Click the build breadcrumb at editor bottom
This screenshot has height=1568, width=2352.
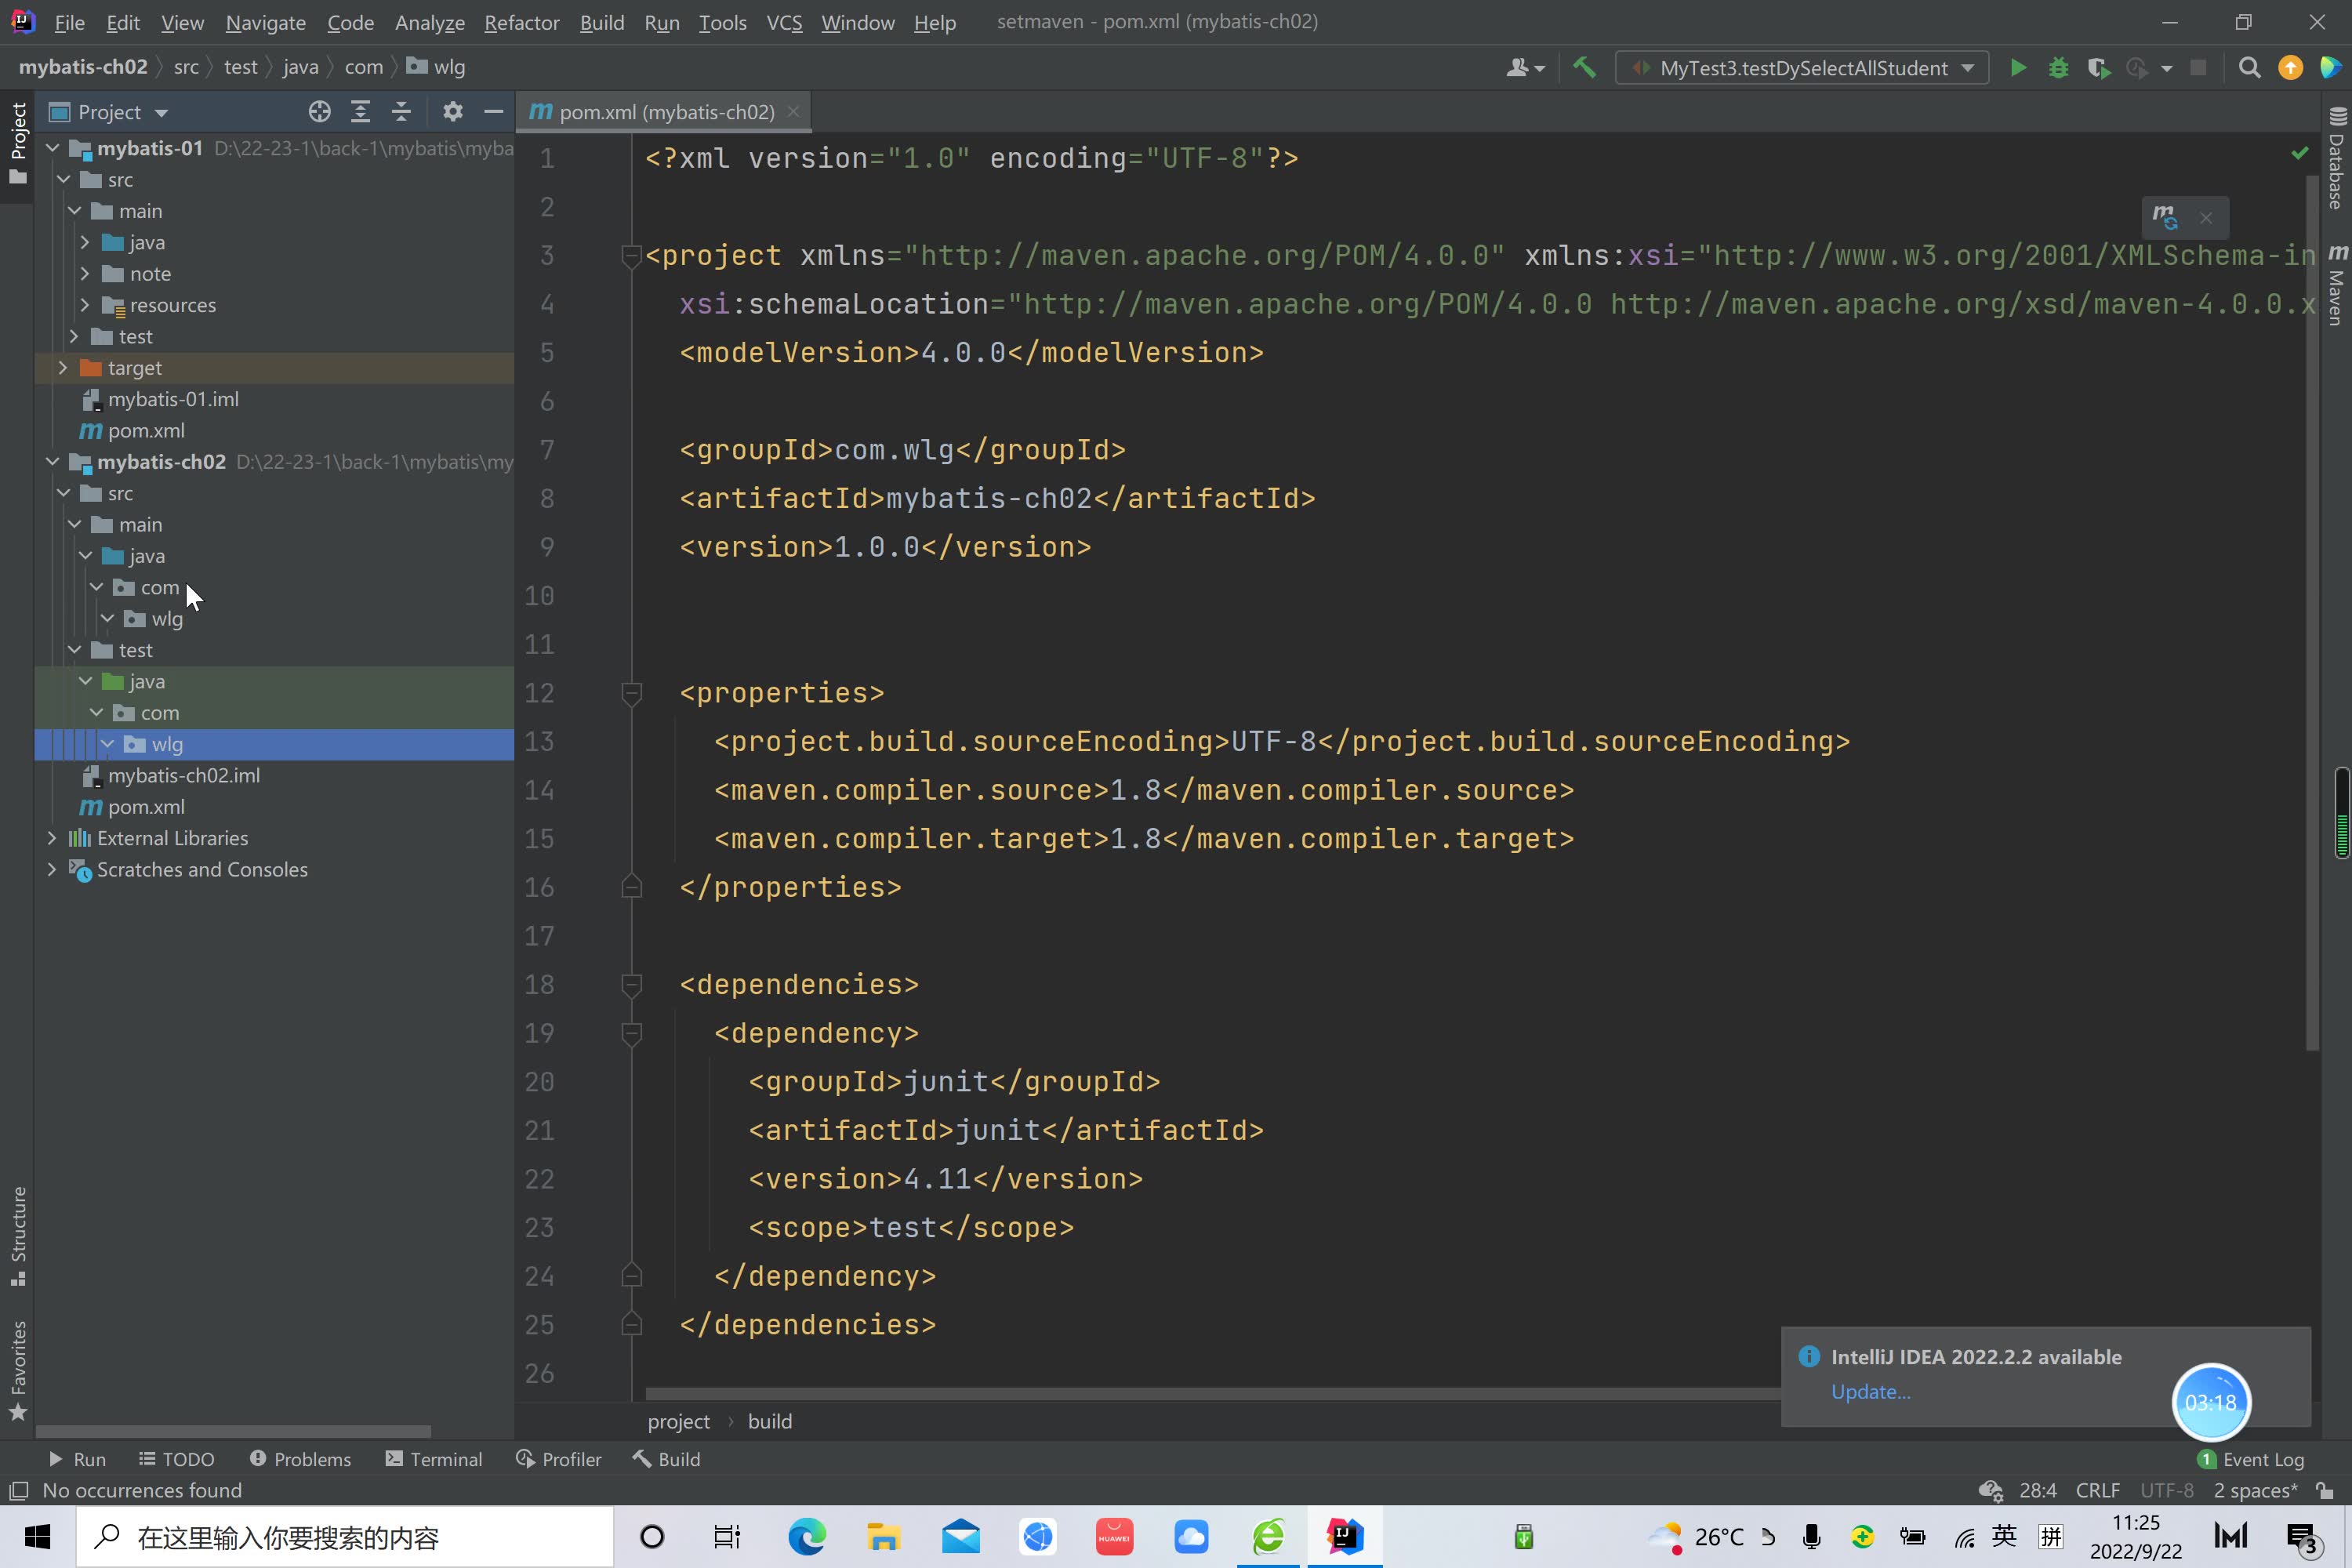point(769,1421)
